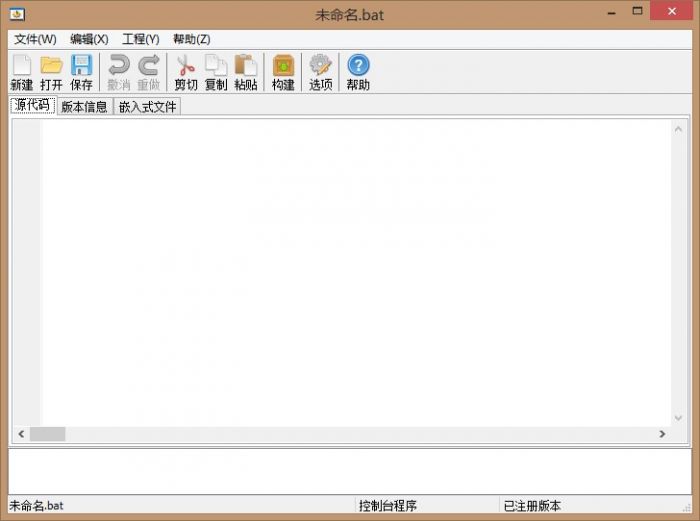
Task: Switch to the 版本信息 tab
Action: click(x=84, y=107)
